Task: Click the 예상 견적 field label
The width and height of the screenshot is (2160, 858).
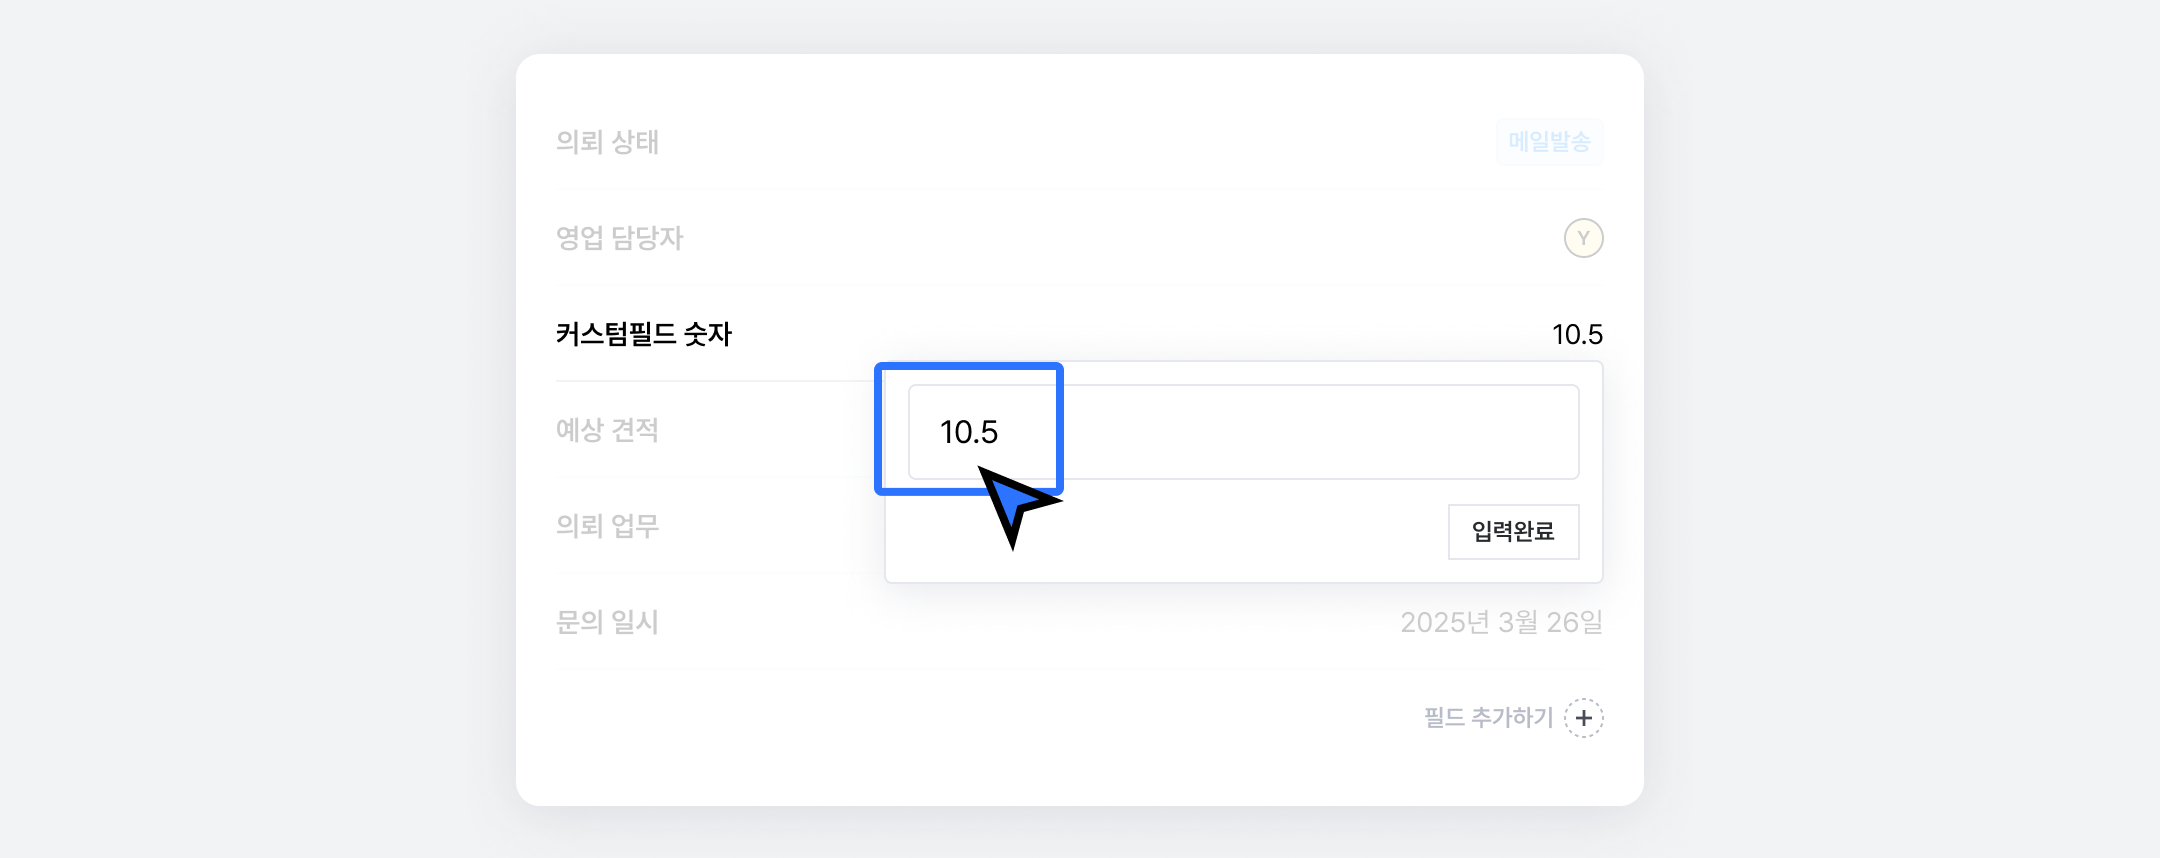Action: [x=607, y=430]
